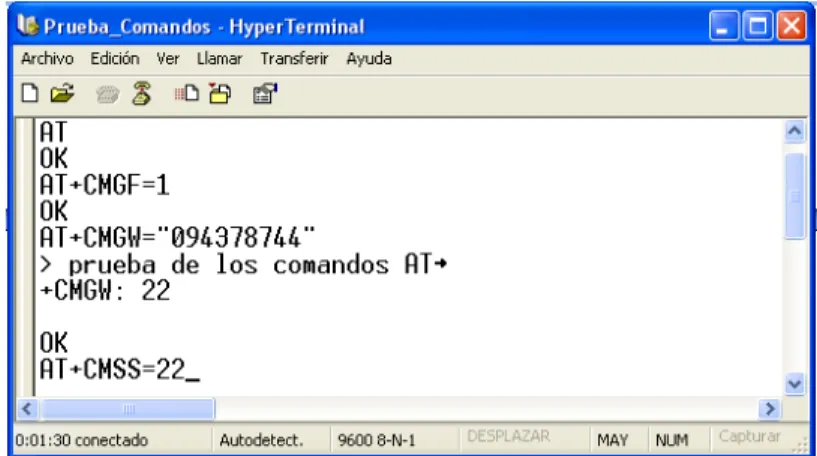Viewport: 817px width, 456px height.
Task: Open the Llamar menu
Action: [219, 59]
